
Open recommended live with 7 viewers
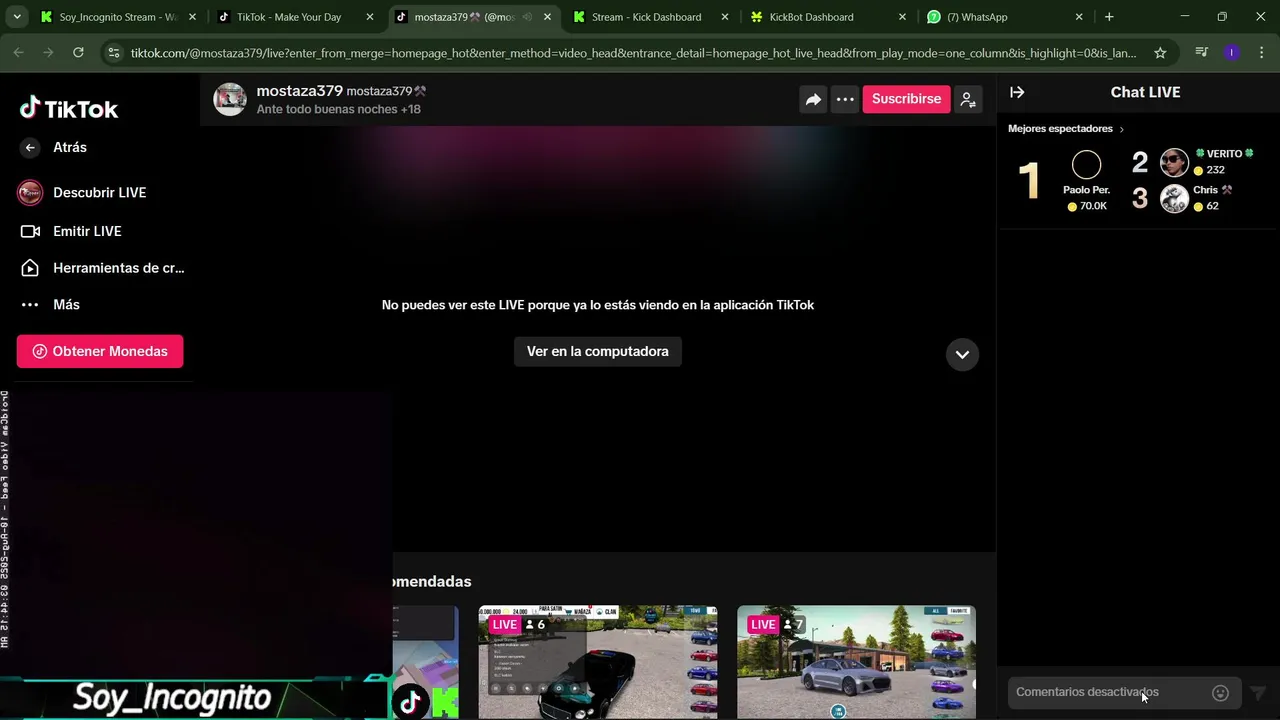tap(856, 662)
